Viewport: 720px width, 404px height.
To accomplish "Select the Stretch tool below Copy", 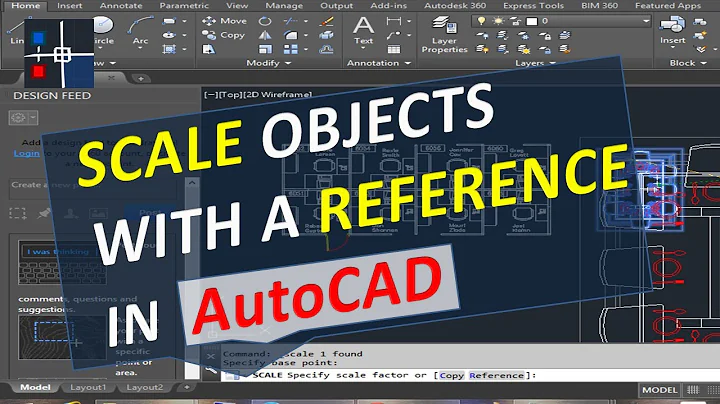I will click(209, 49).
